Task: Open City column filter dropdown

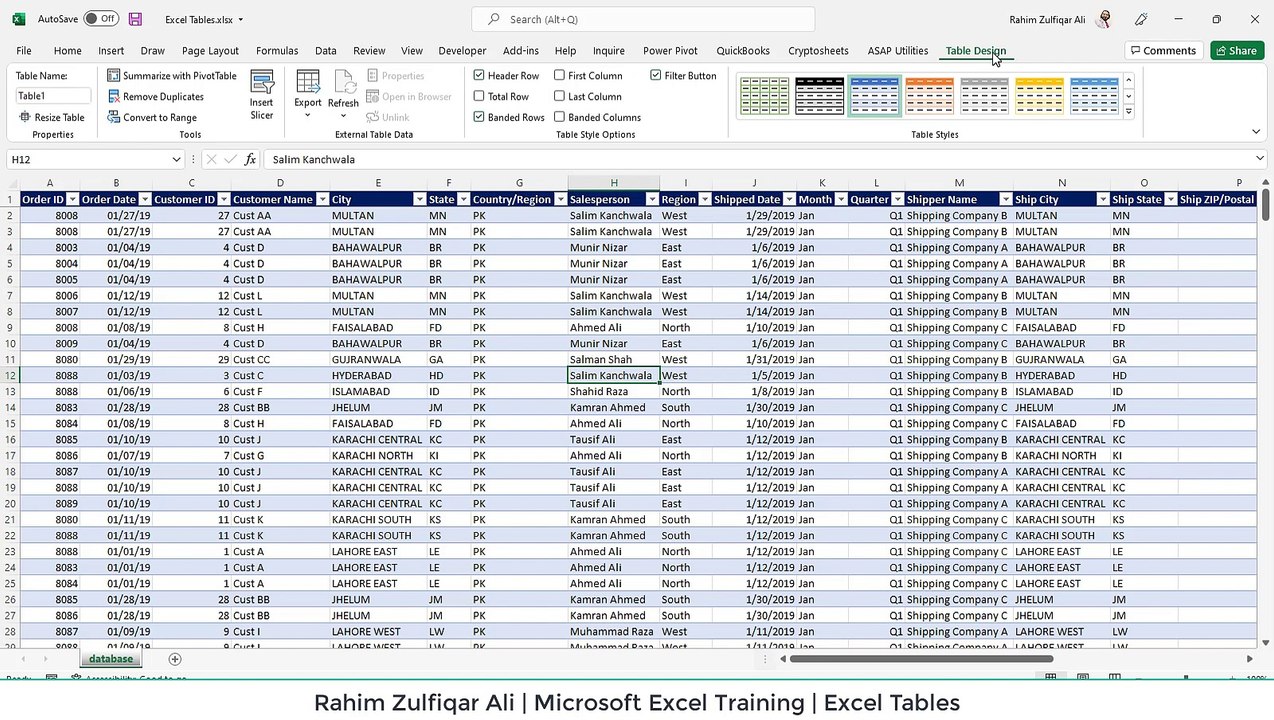Action: 419,200
